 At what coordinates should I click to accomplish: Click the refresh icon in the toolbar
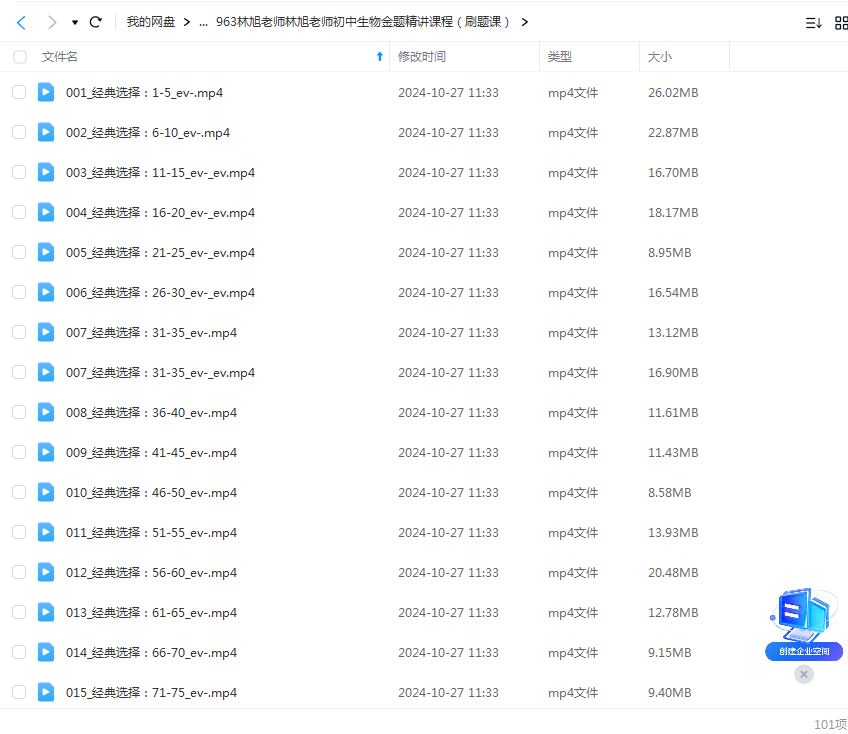95,21
